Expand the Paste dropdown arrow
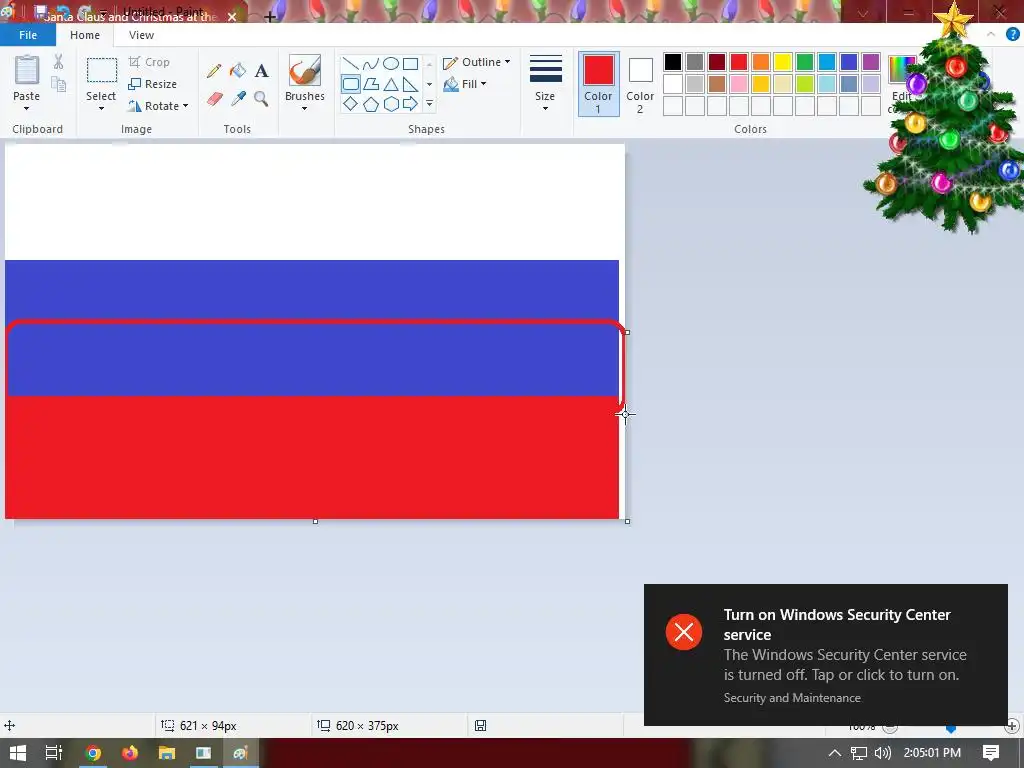This screenshot has width=1024, height=768. [27, 108]
